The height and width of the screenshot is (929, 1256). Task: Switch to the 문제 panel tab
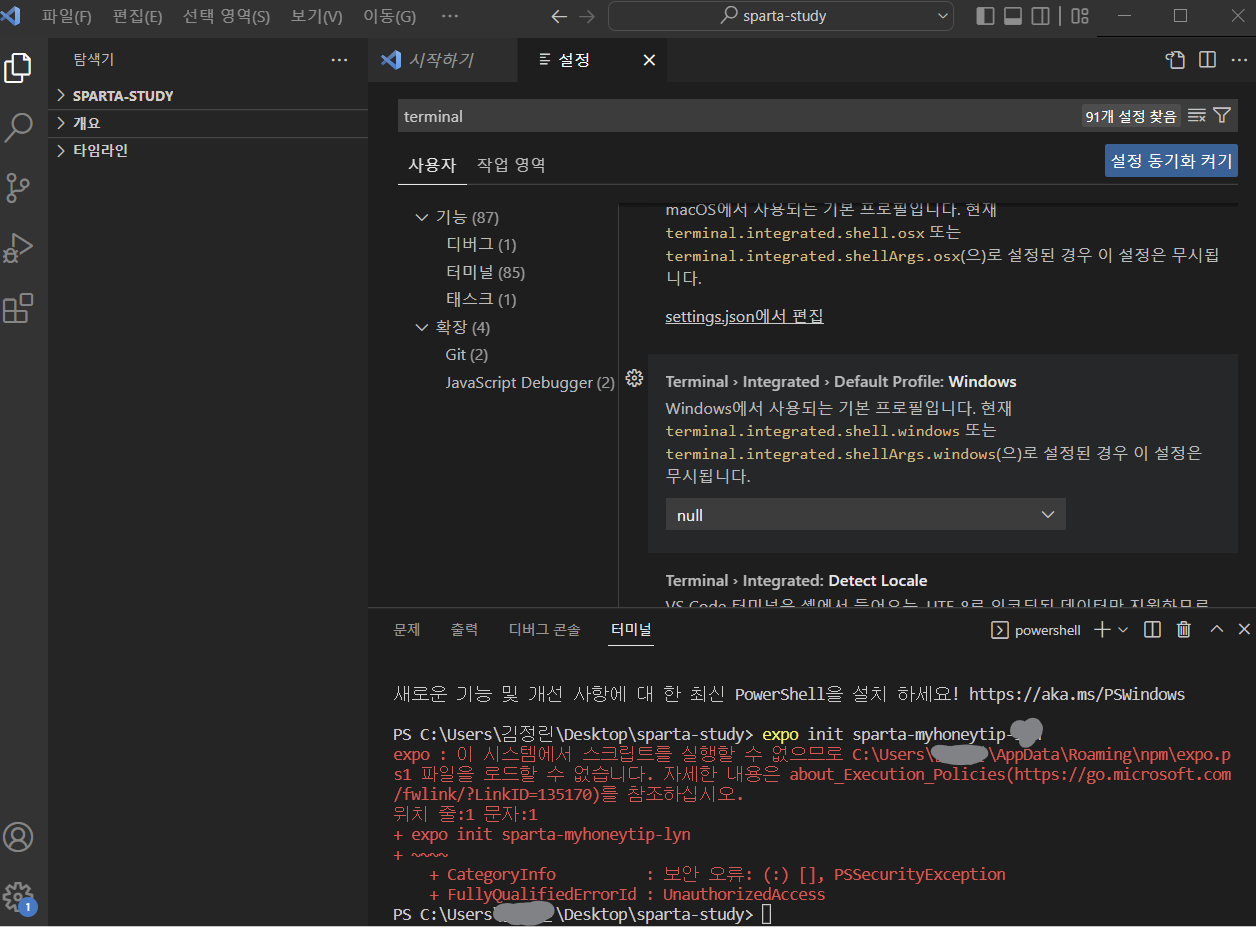coord(407,629)
